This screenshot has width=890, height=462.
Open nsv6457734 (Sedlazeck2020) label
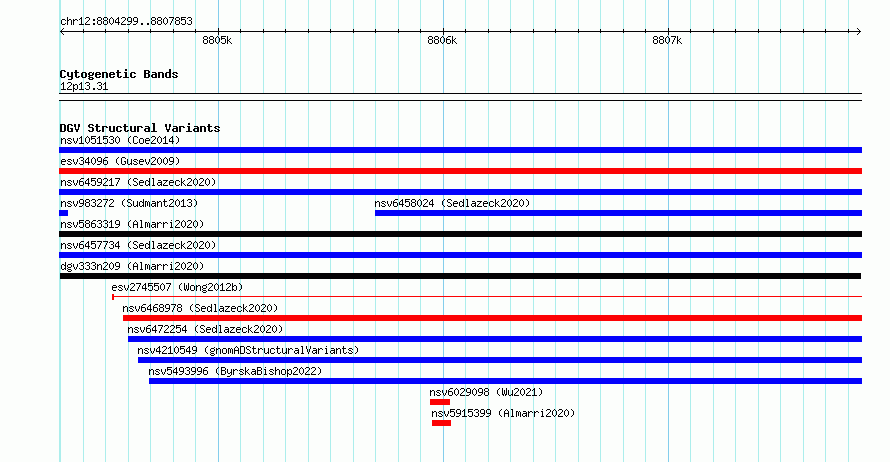pyautogui.click(x=138, y=245)
